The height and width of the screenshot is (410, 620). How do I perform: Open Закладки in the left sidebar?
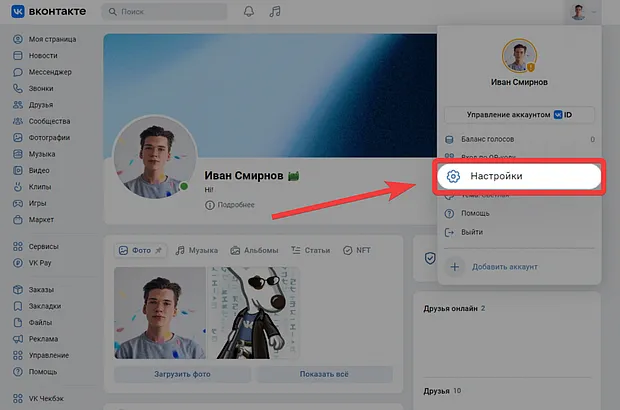tap(46, 306)
